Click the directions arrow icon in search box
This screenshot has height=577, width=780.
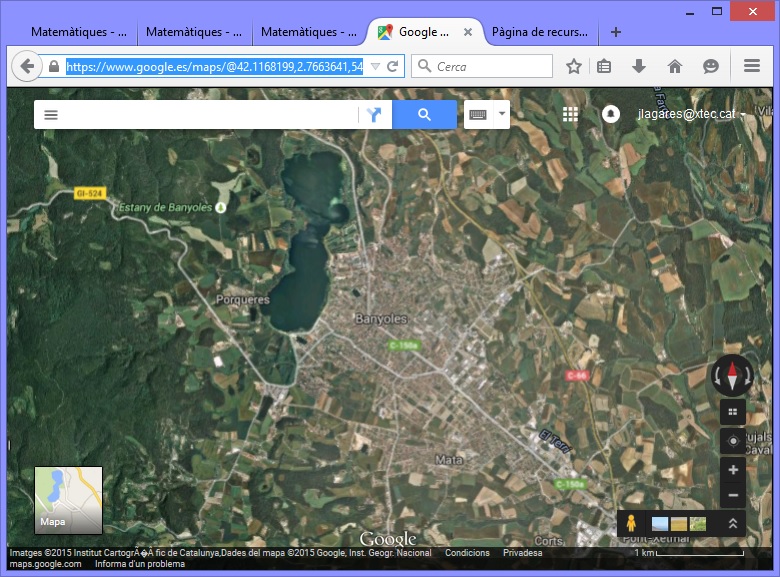click(x=374, y=115)
